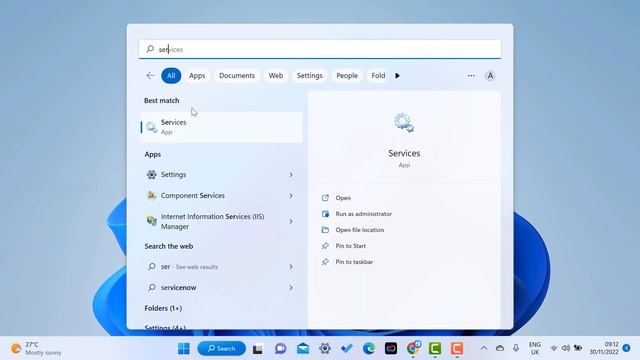Click the search input field
Viewport: 640px width, 360px height.
pyautogui.click(x=320, y=49)
